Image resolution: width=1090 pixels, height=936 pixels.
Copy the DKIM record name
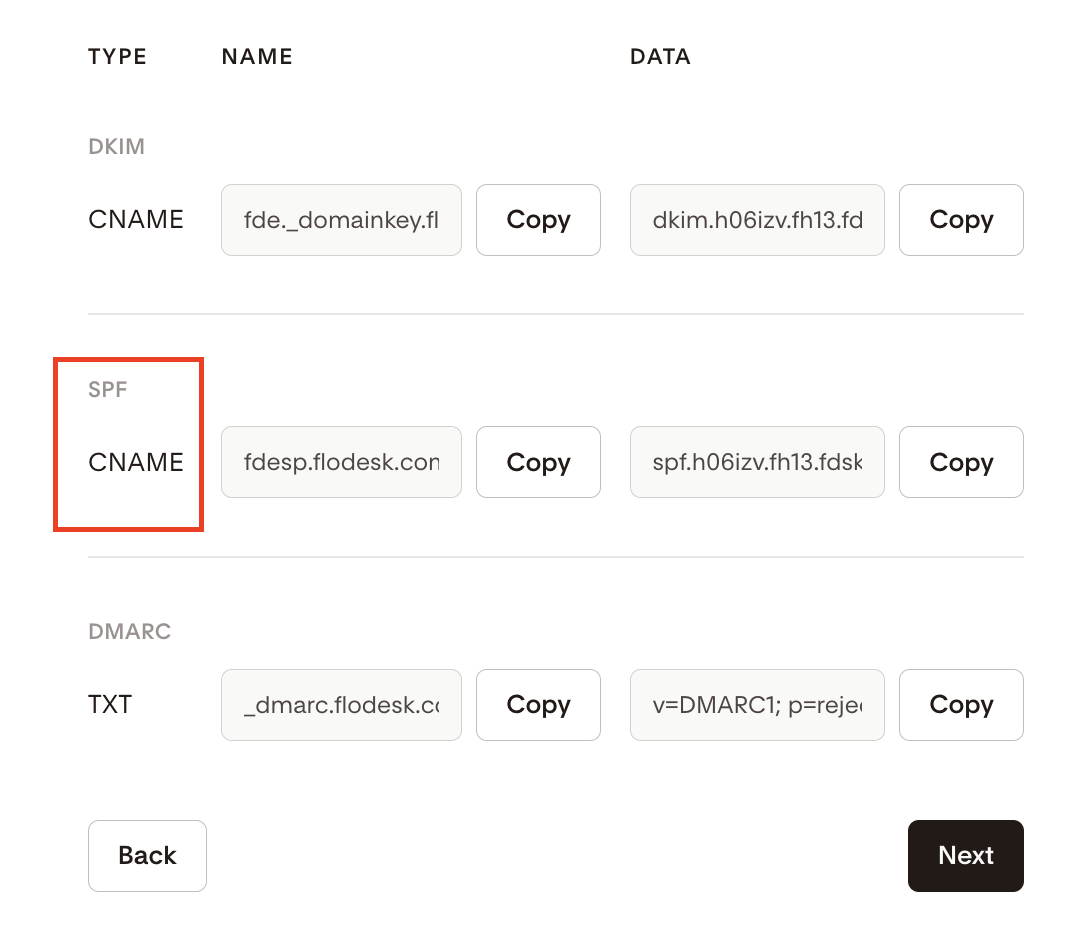tap(538, 220)
